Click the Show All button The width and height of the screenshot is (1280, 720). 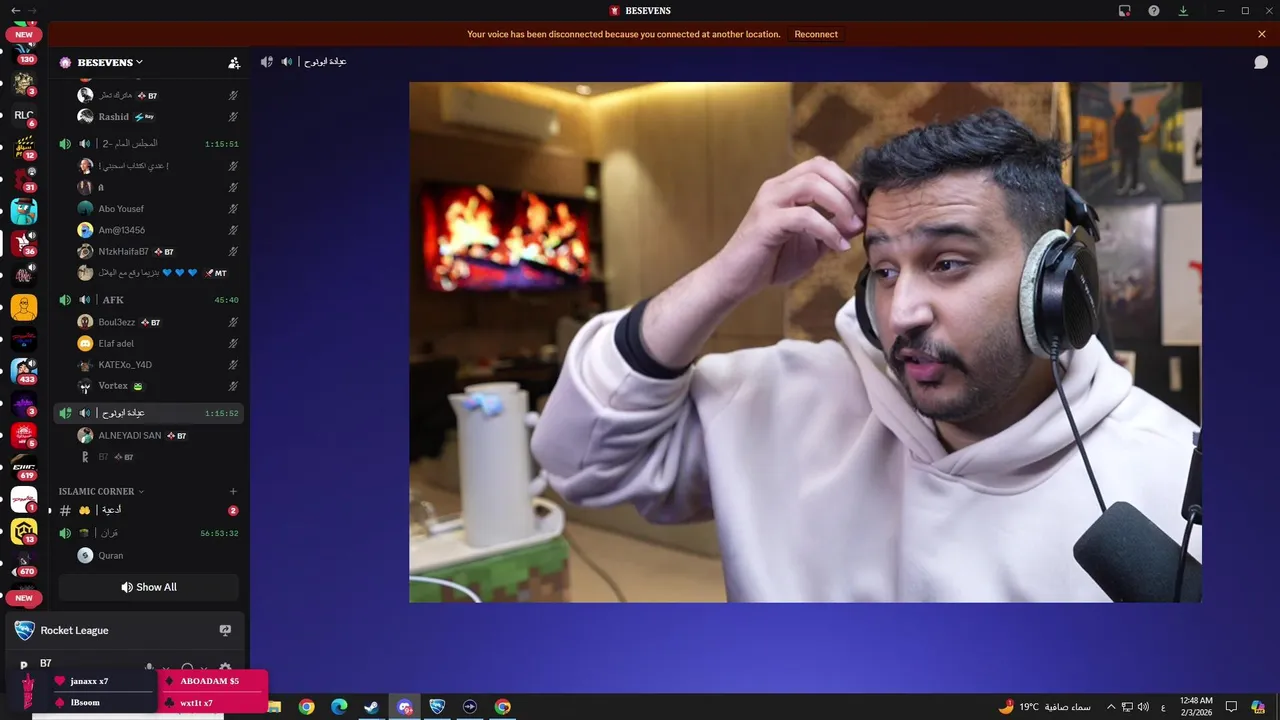148,587
